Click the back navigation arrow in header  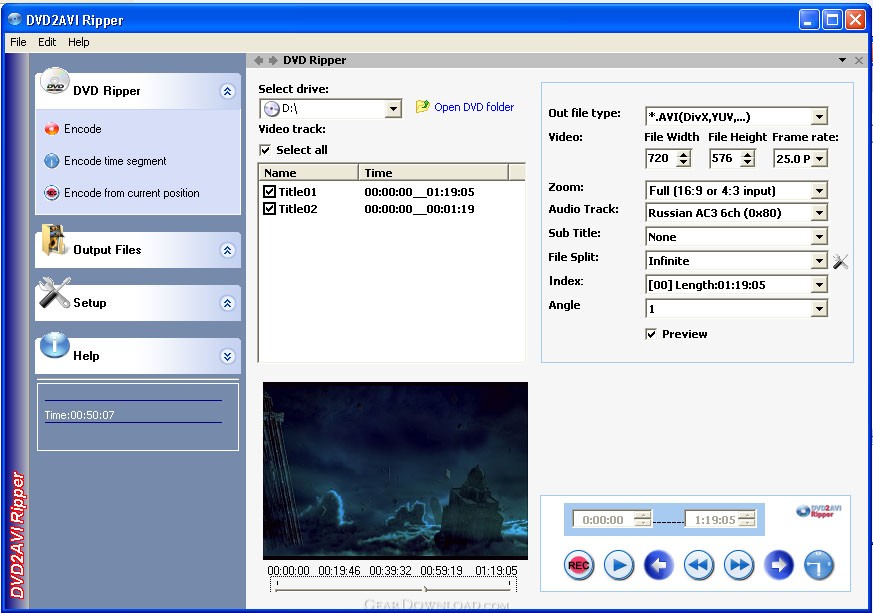[x=258, y=60]
